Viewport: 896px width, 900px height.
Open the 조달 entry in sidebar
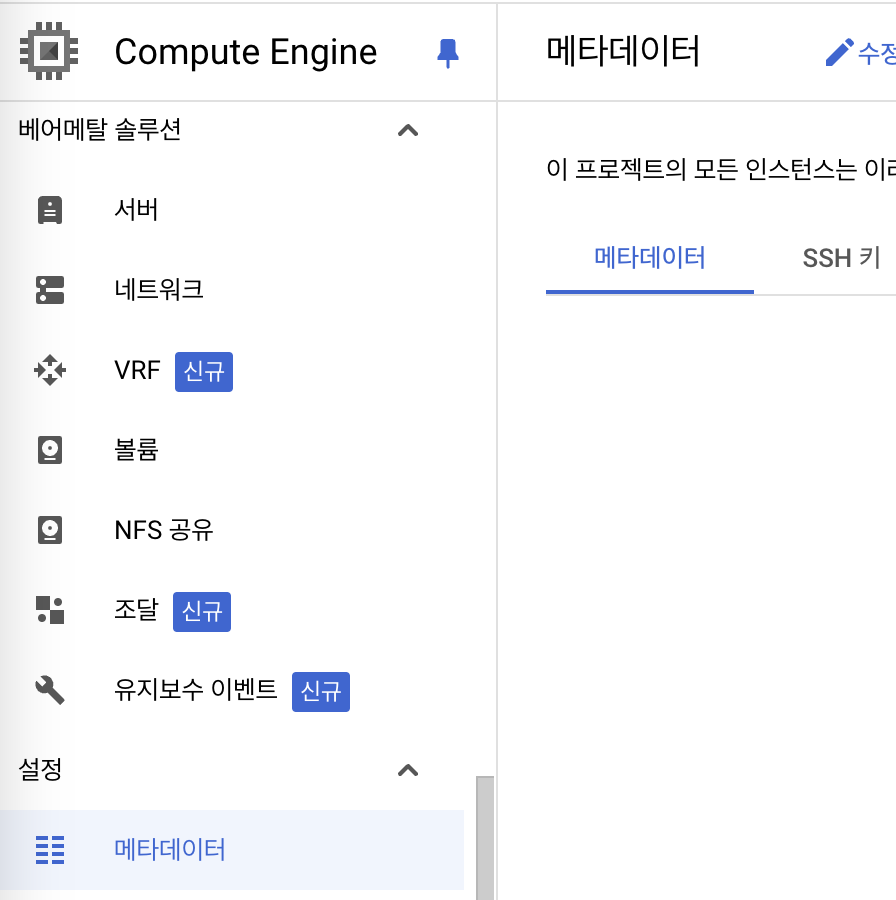click(x=136, y=611)
